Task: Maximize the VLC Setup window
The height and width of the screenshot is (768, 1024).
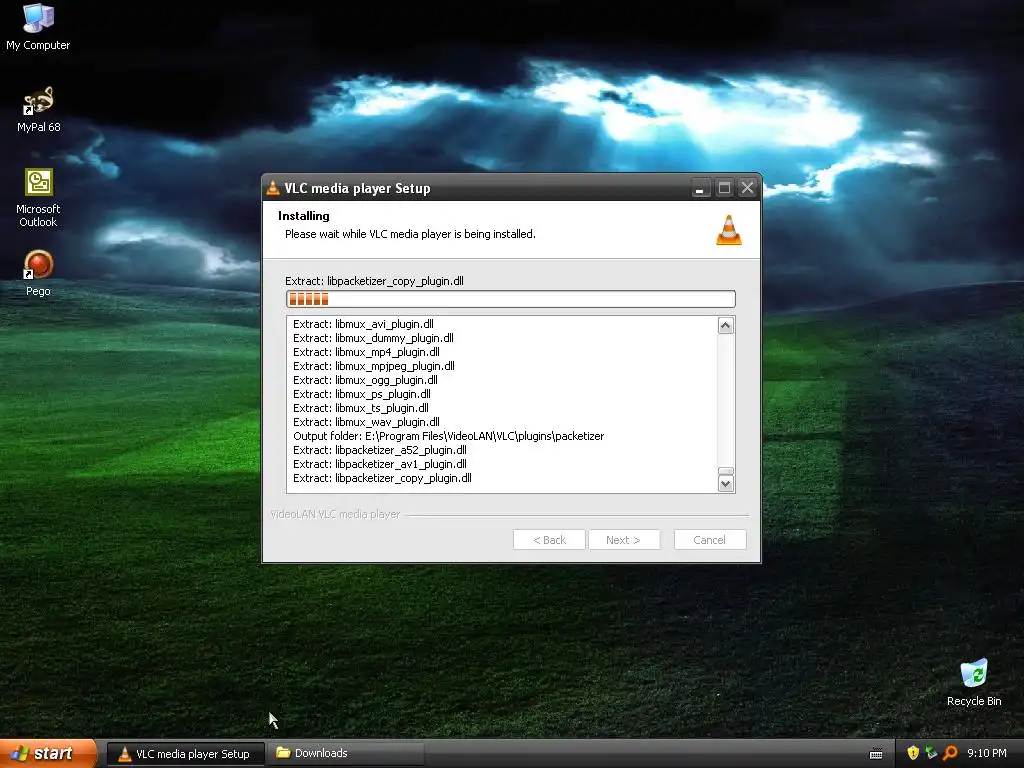Action: point(724,188)
